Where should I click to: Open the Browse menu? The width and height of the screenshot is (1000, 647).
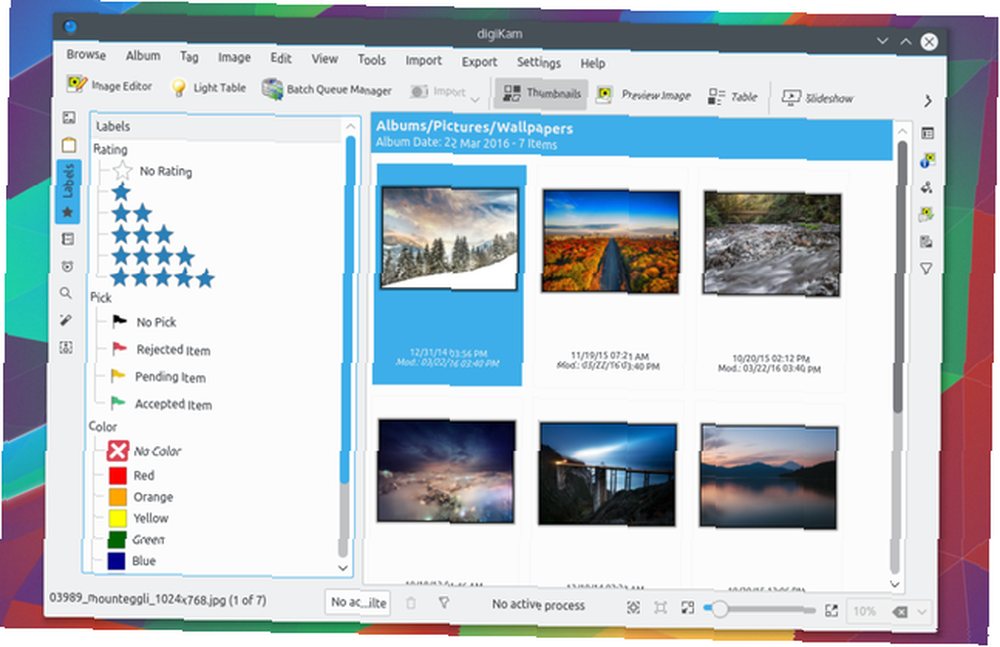pos(86,55)
